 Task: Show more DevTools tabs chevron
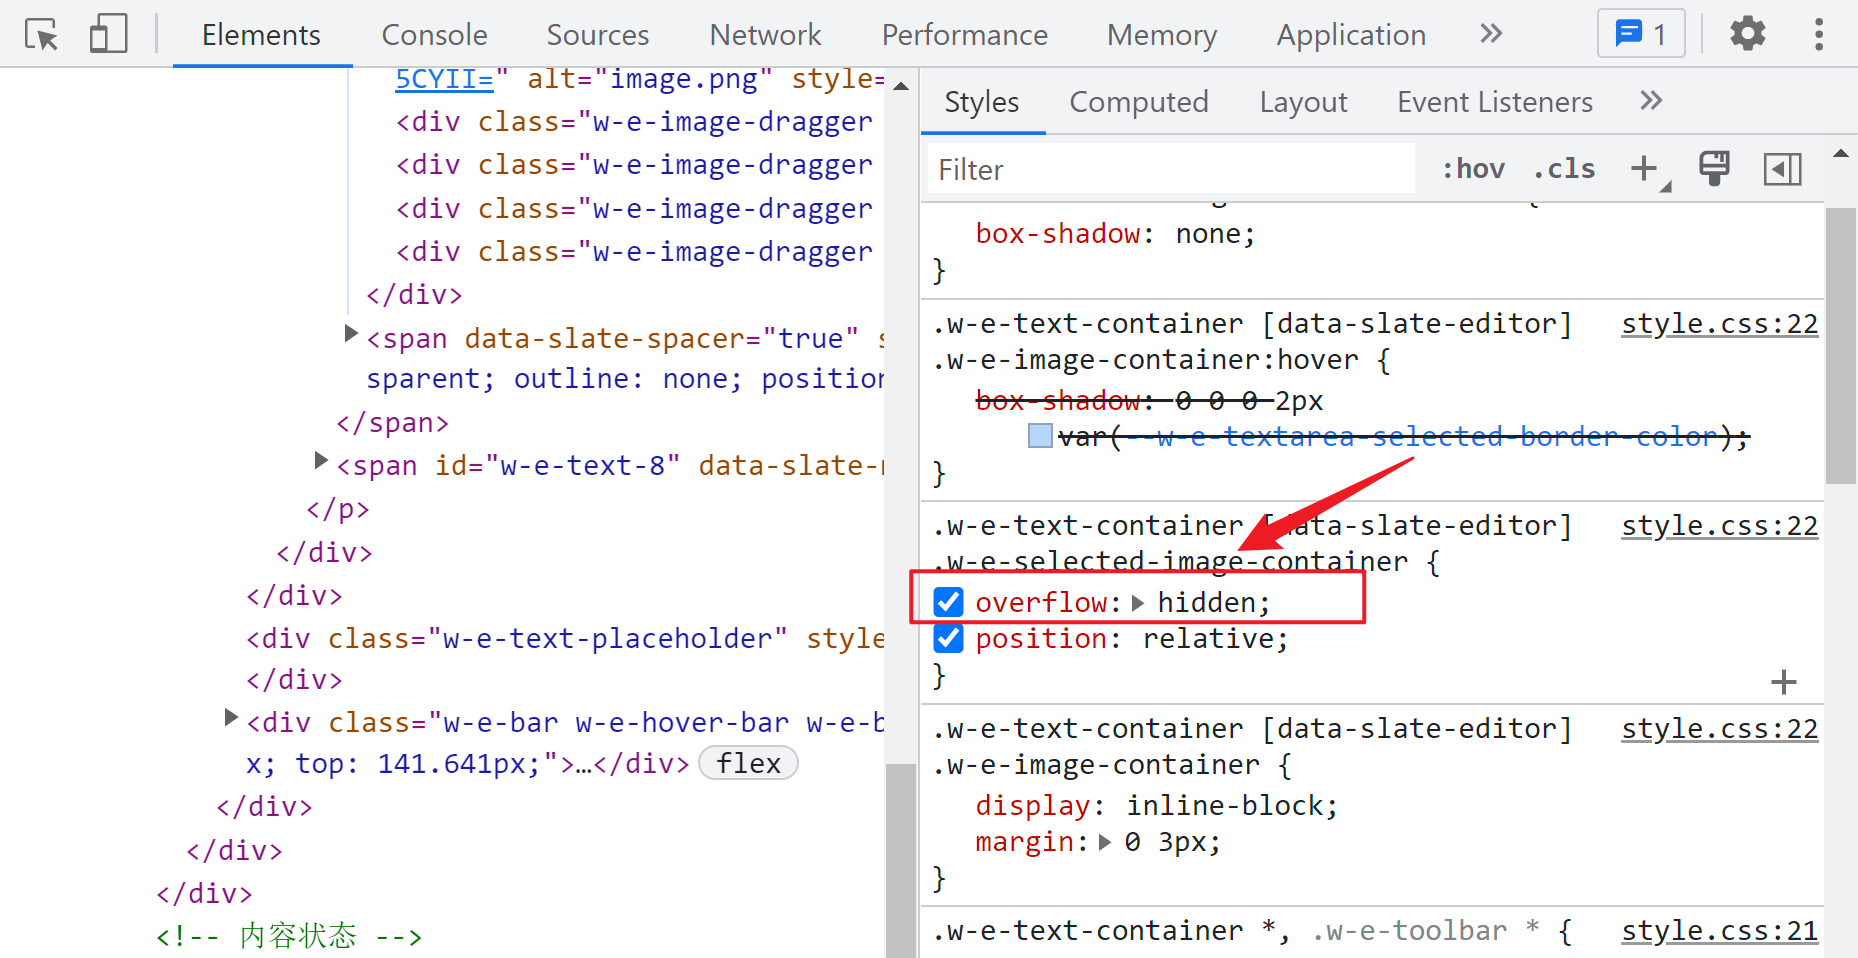[x=1491, y=34]
